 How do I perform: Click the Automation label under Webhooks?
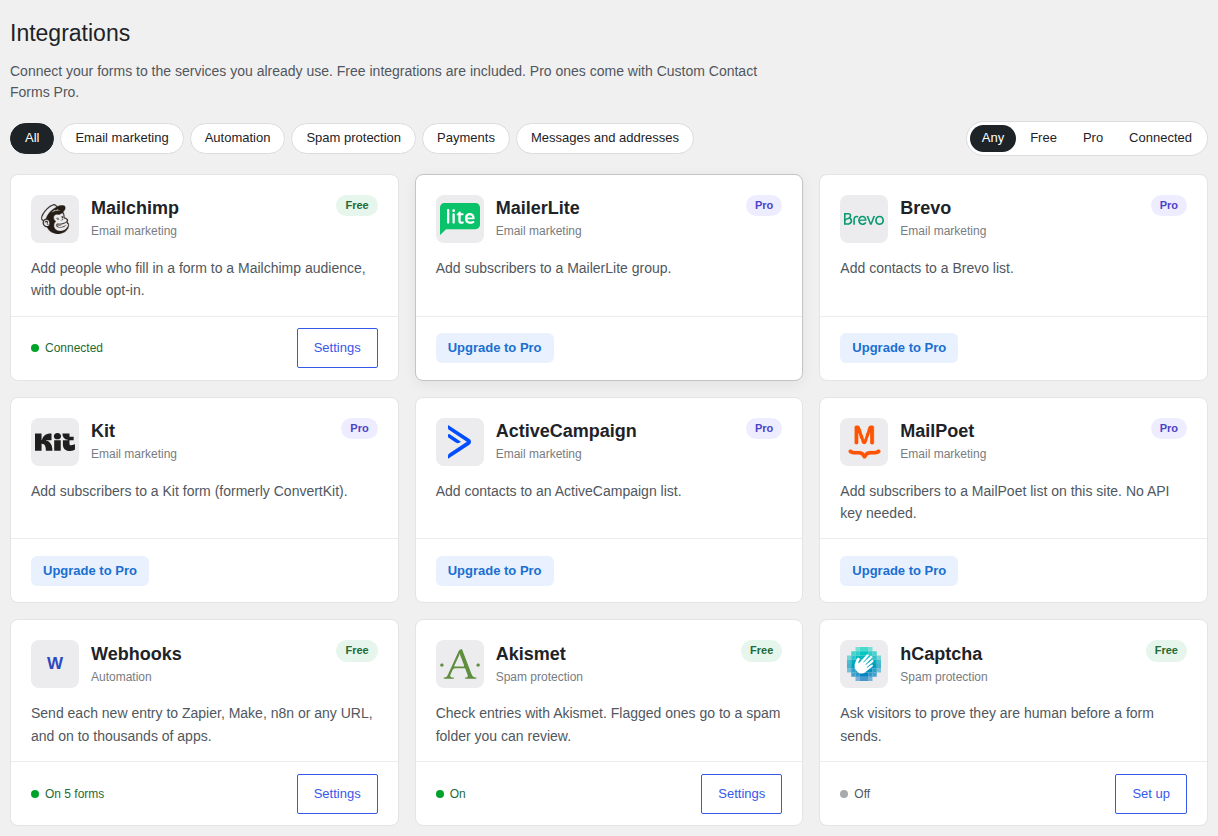click(121, 677)
